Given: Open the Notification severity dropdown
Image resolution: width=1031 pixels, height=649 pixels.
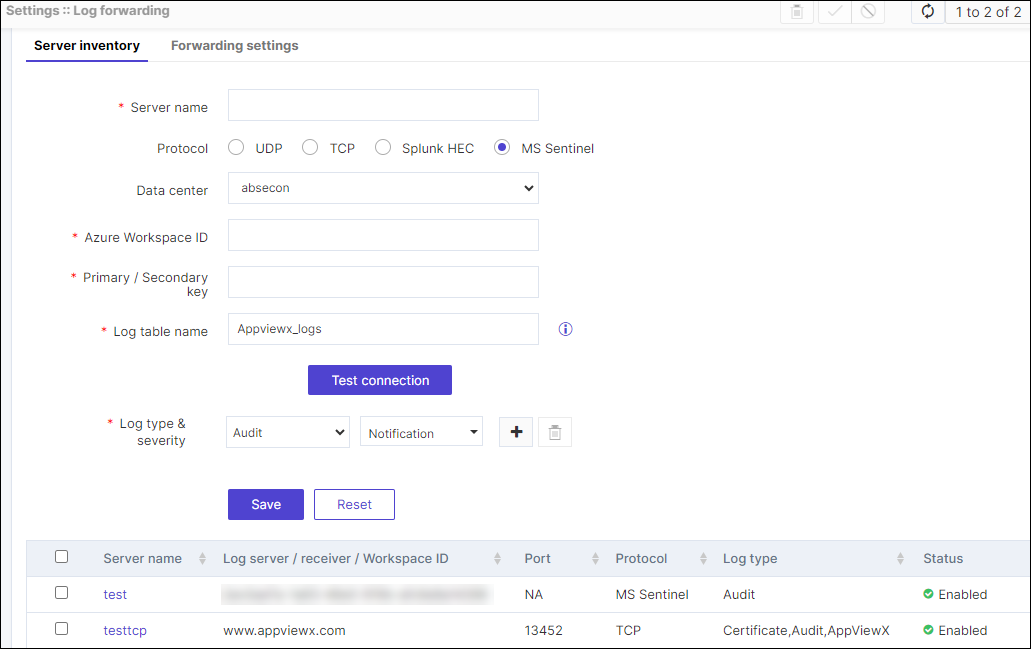Looking at the screenshot, I should click(421, 432).
